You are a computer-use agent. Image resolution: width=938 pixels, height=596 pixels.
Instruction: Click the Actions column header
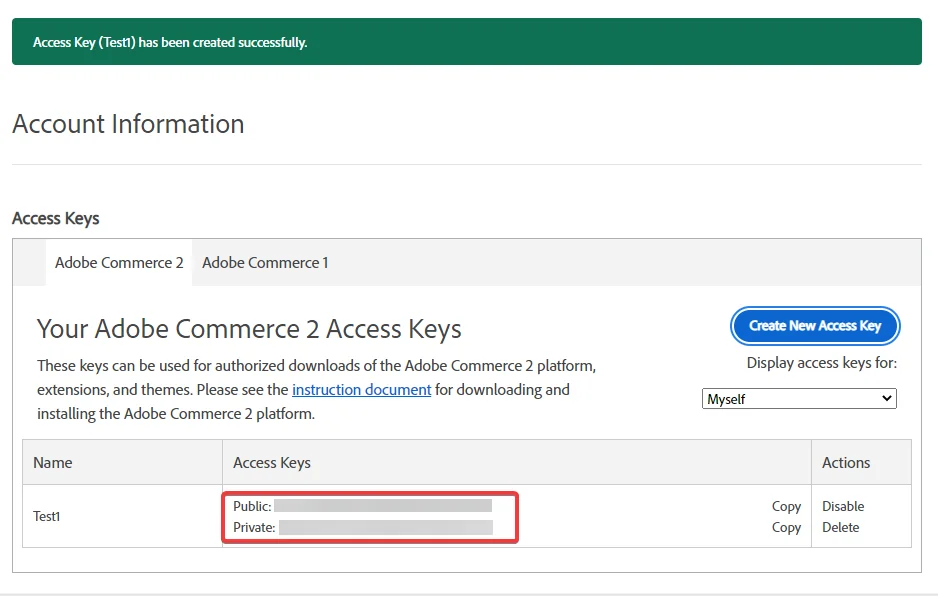pyautogui.click(x=861, y=463)
